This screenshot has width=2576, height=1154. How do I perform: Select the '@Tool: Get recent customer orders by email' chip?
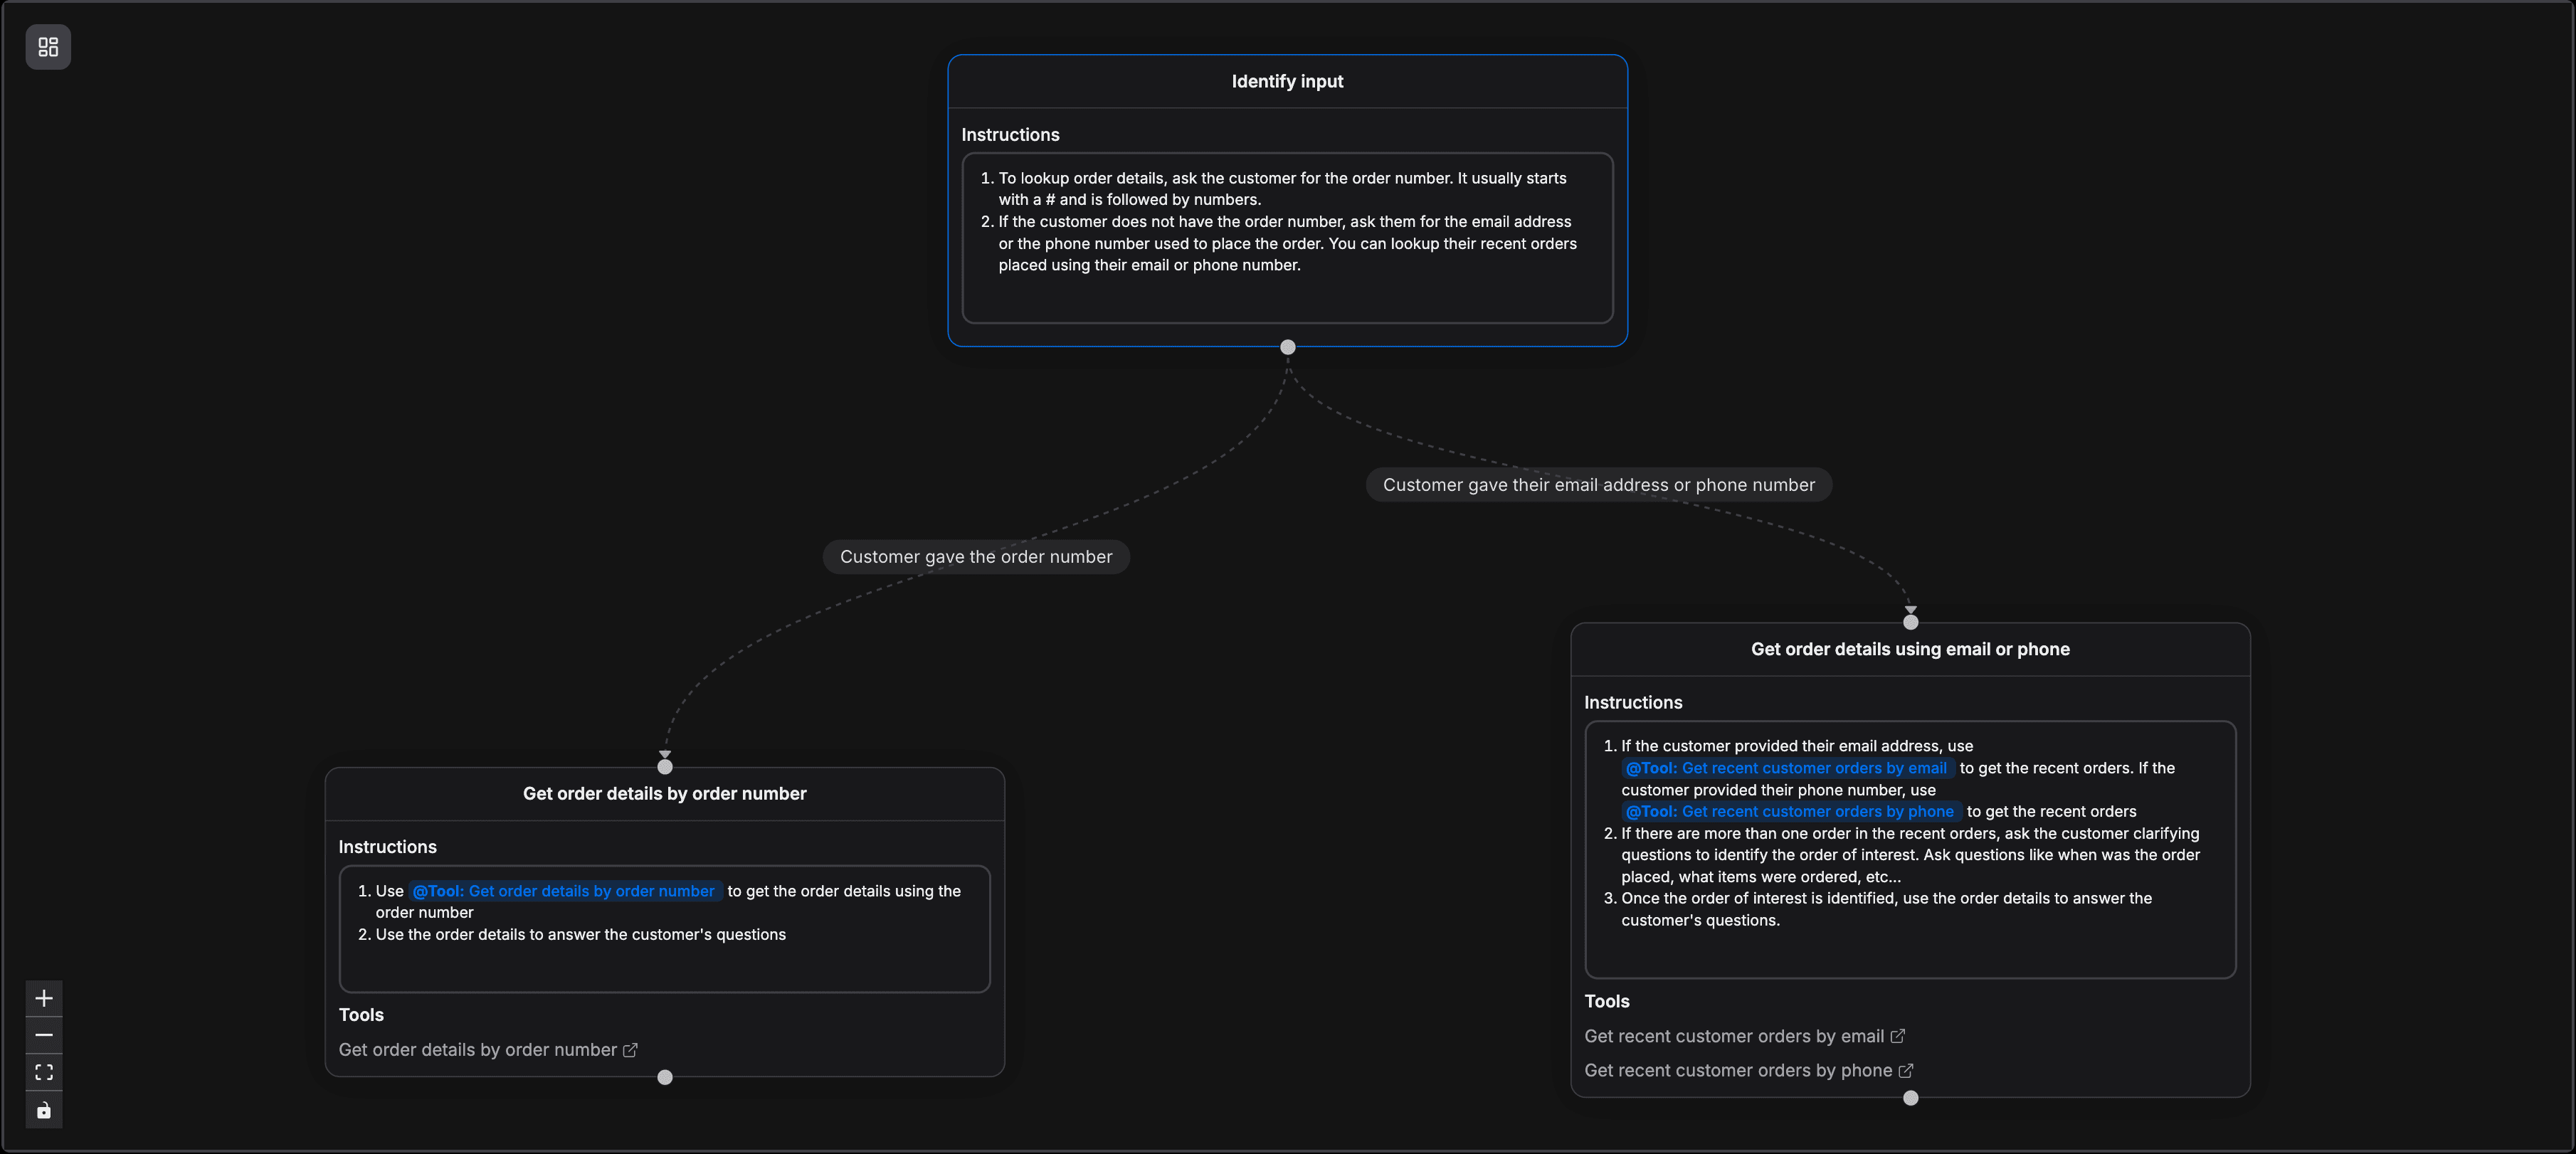pos(1788,767)
